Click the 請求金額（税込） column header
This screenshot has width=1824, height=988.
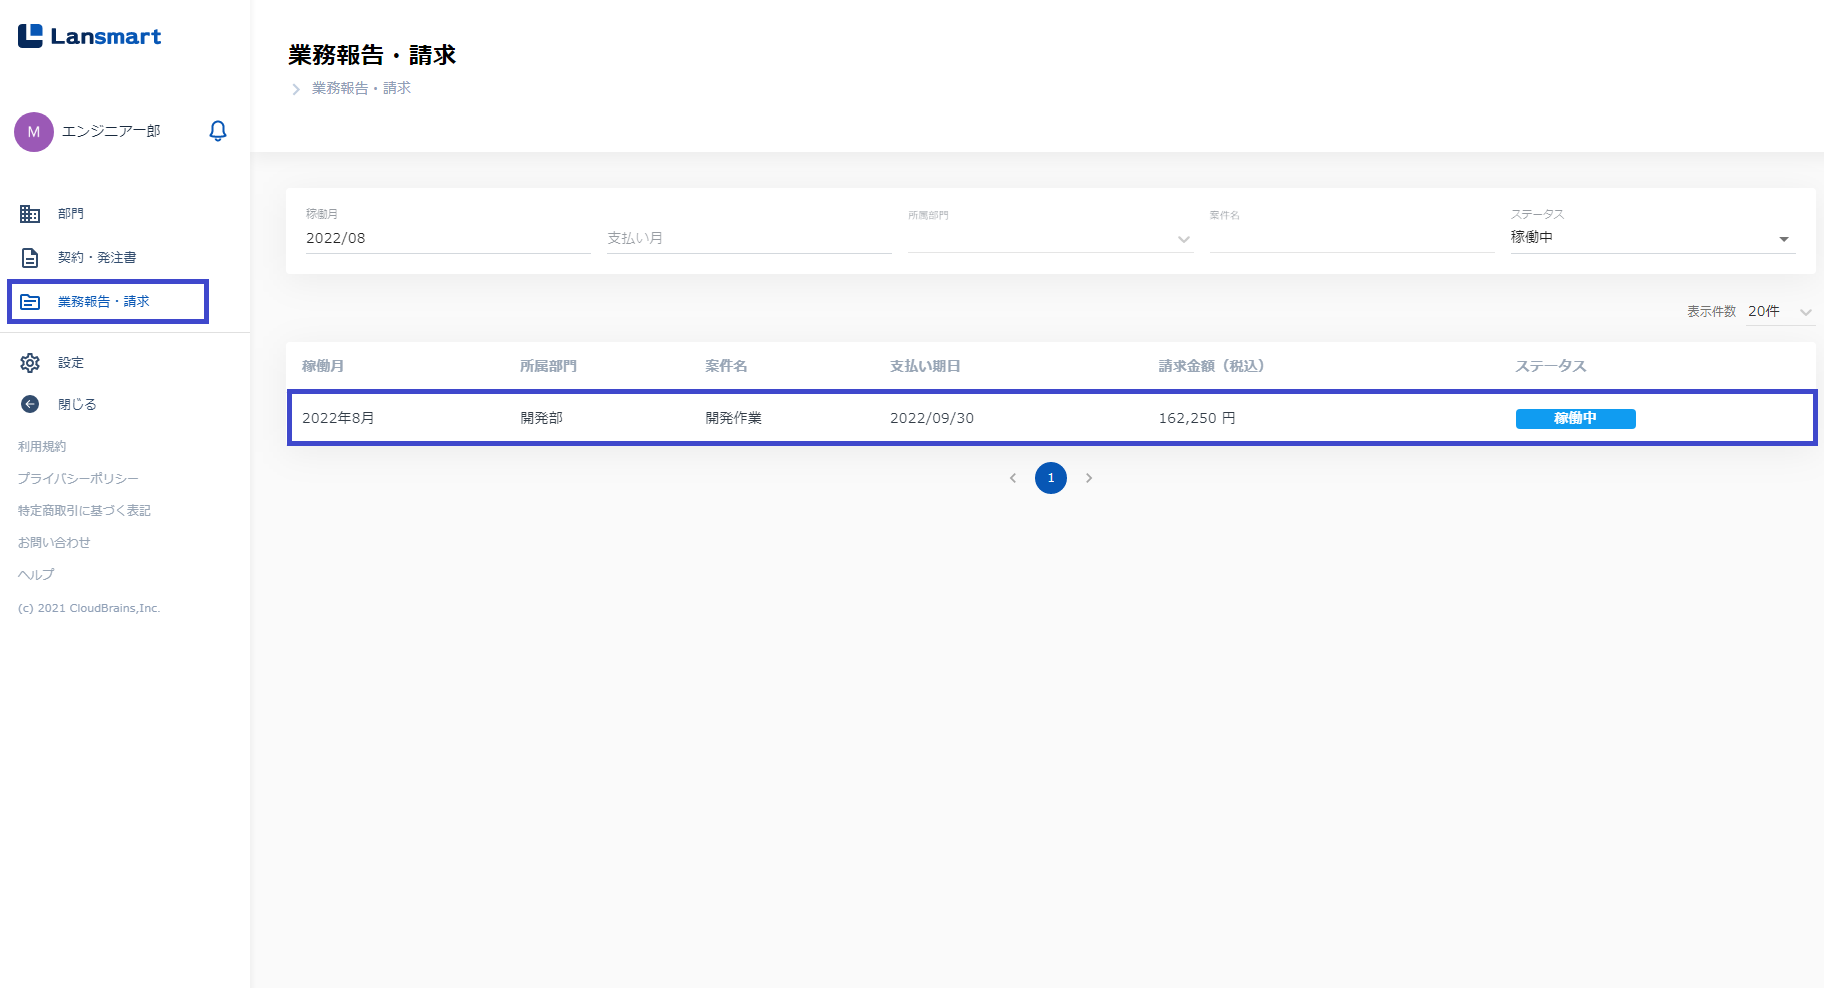click(x=1212, y=366)
